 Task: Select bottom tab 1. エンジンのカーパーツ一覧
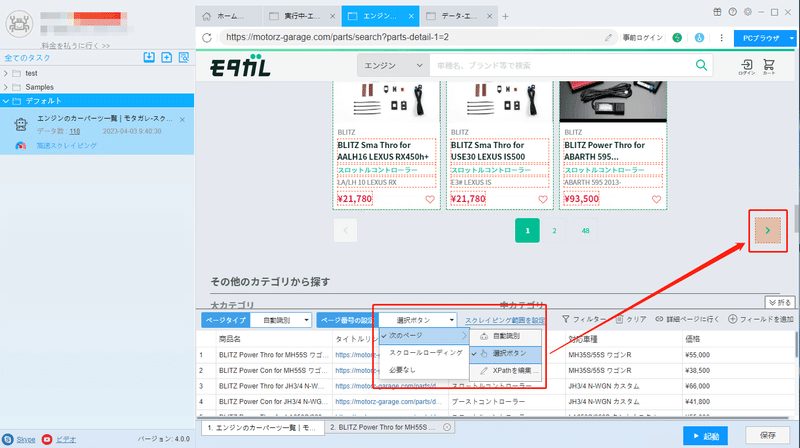(263, 427)
